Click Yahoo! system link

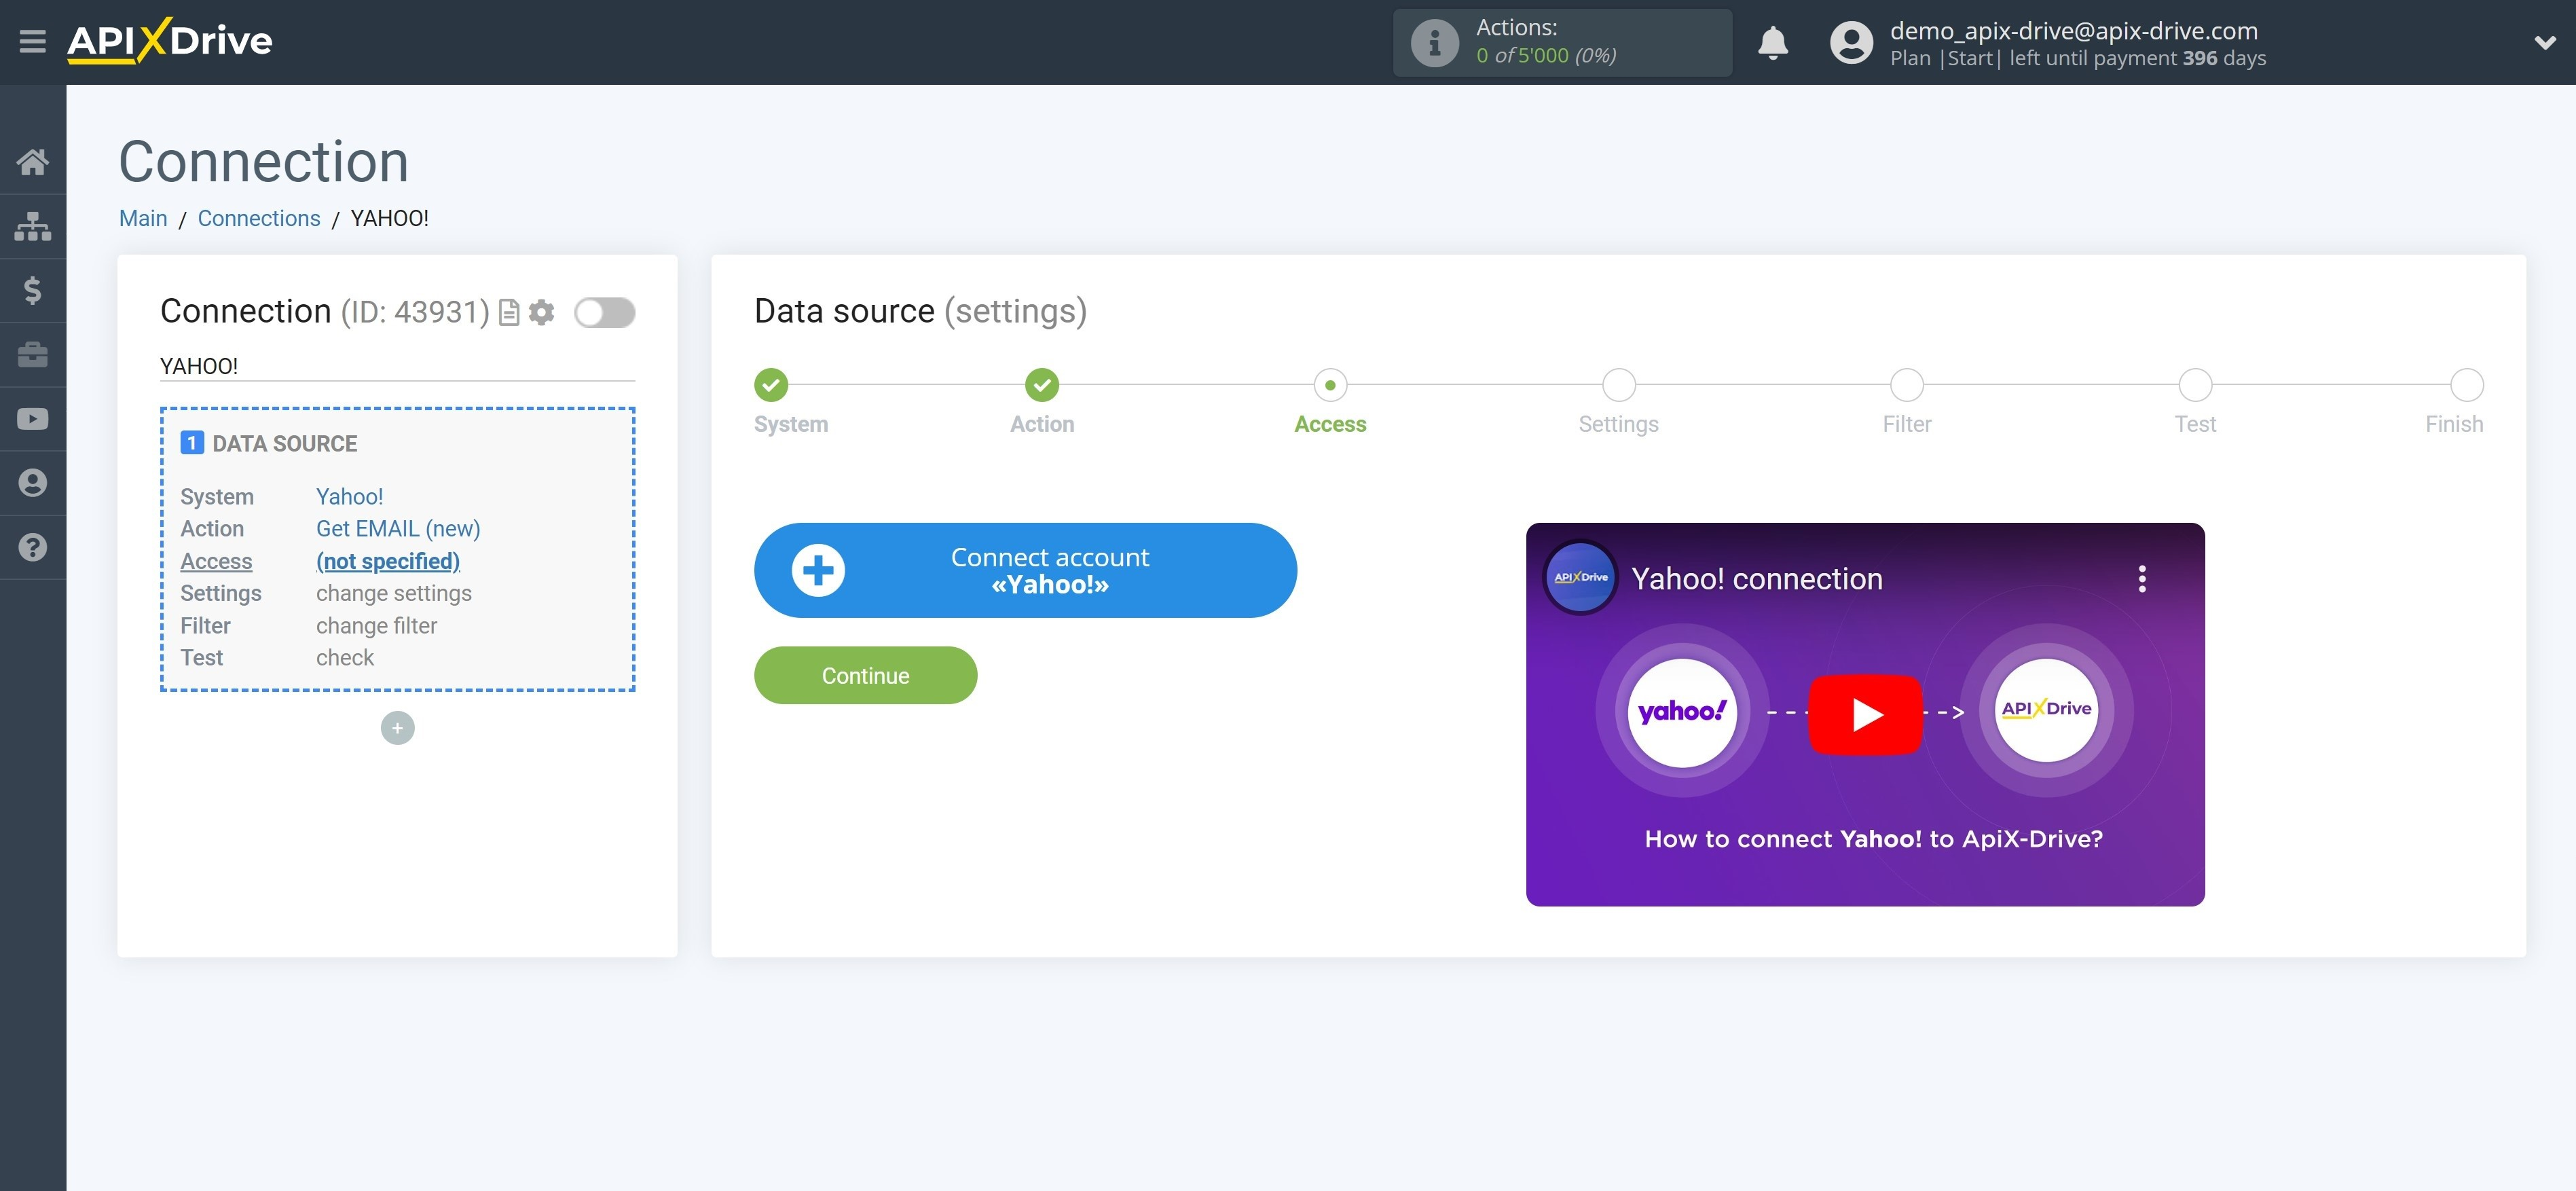349,497
